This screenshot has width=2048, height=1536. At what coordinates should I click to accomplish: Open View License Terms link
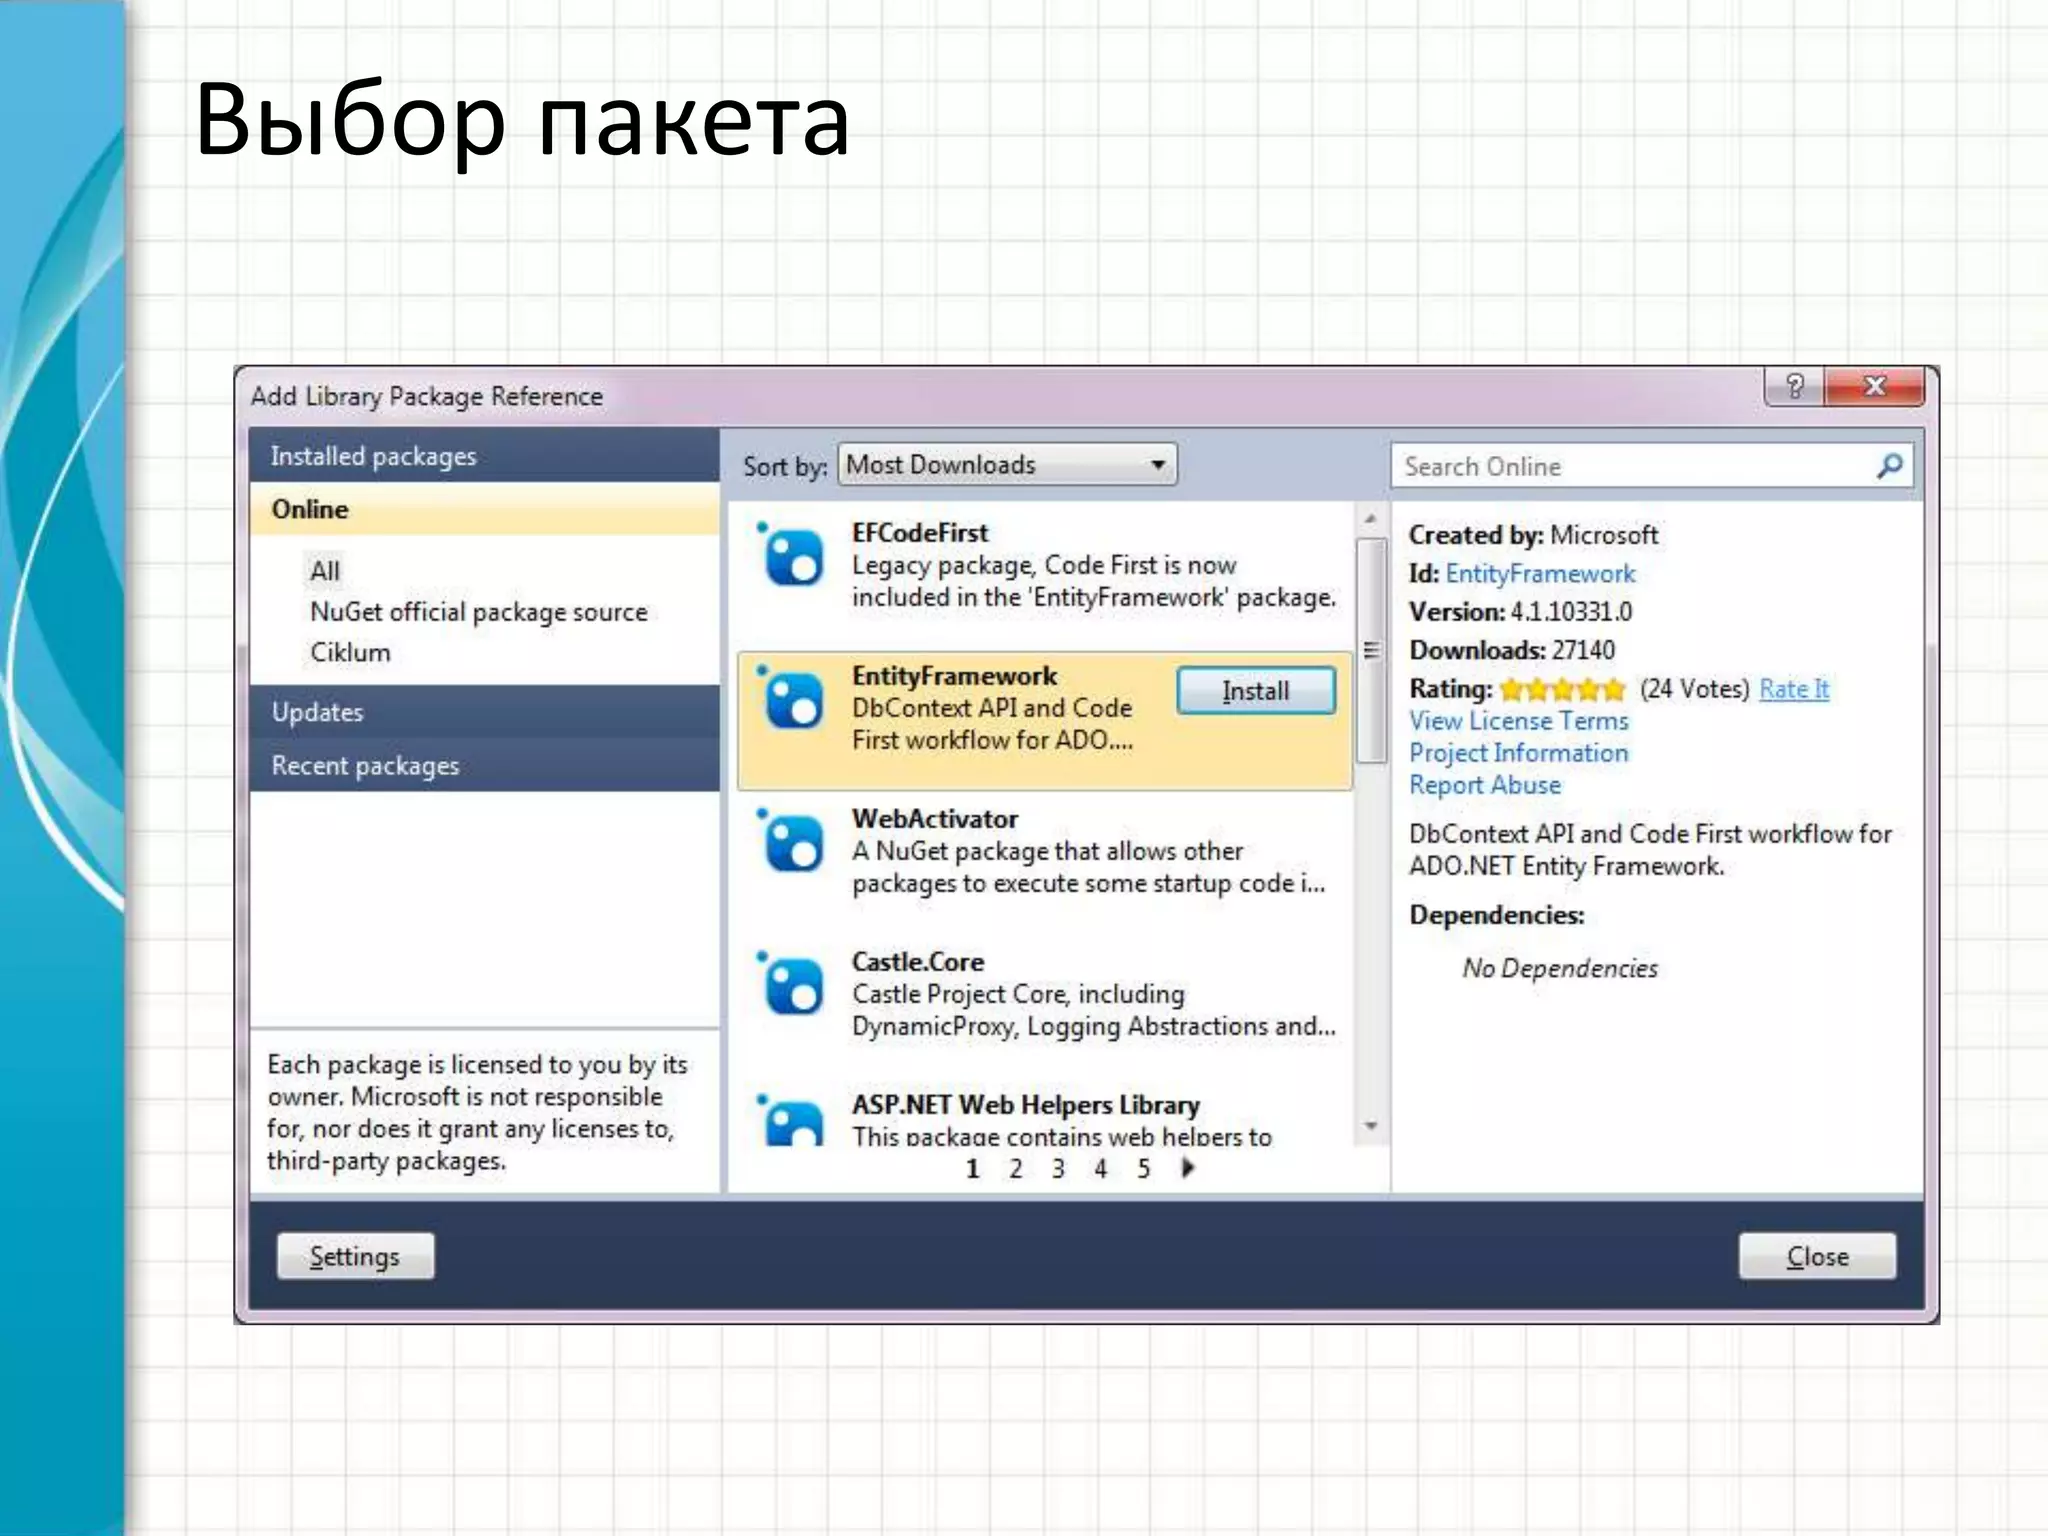[1518, 721]
